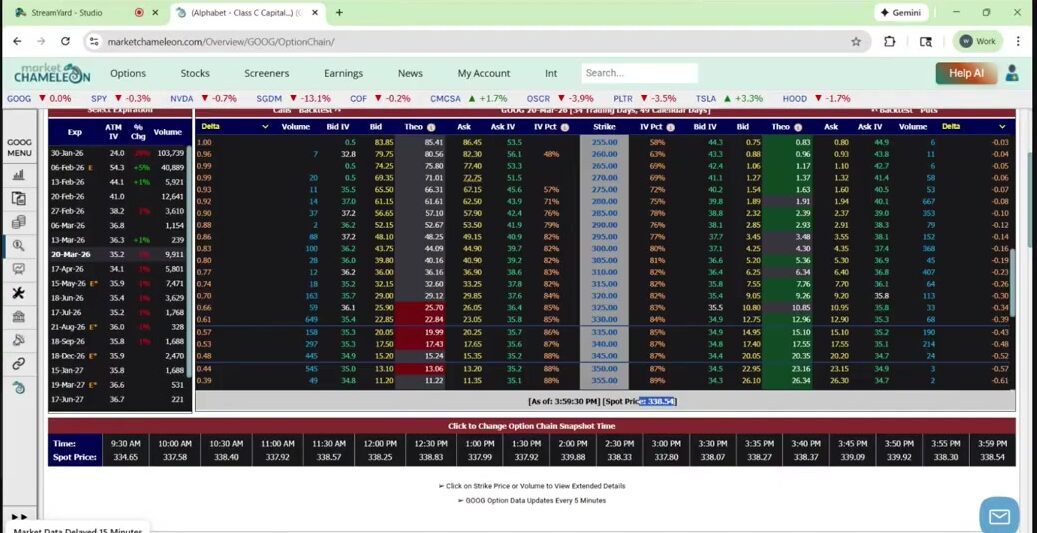The image size is (1037, 533).
Task: Select the 30-Jan-26 expiration row
Action: (118, 153)
